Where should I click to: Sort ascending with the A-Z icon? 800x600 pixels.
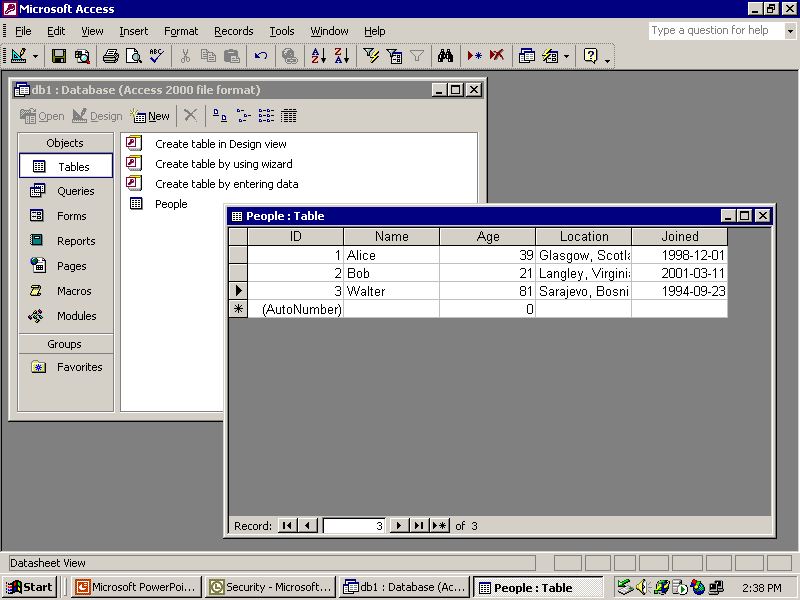click(x=319, y=56)
